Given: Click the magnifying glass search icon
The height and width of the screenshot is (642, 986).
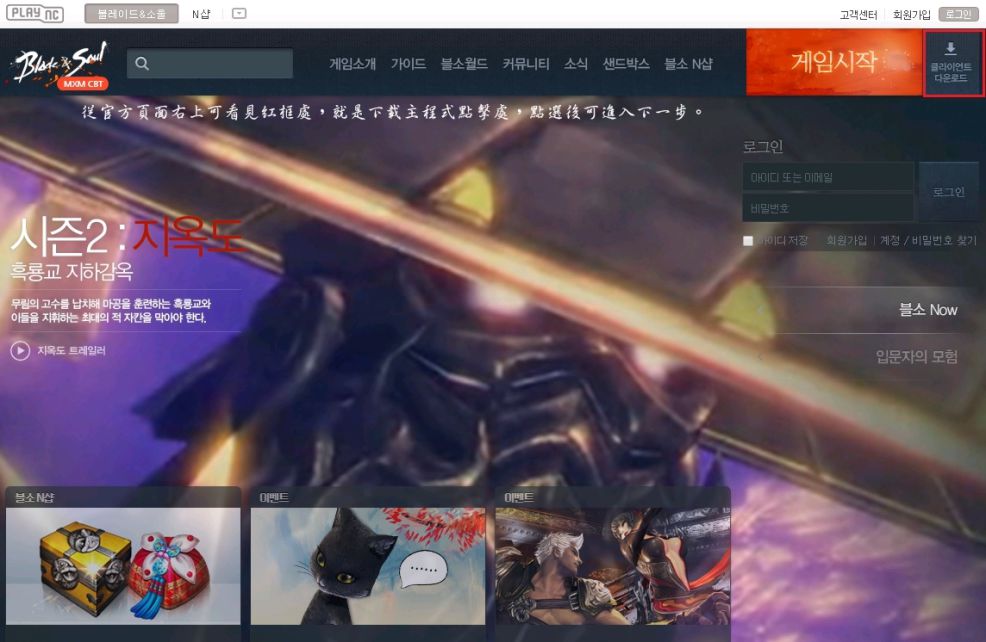Looking at the screenshot, I should [142, 63].
